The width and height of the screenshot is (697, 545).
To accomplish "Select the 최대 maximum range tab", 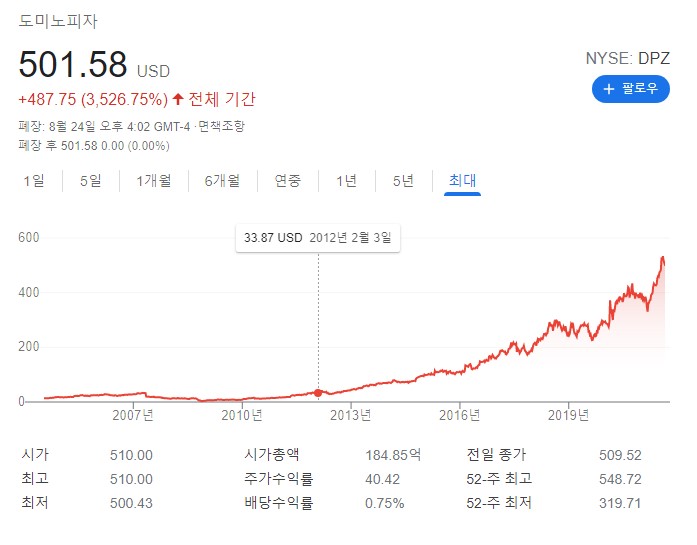I will tap(462, 180).
